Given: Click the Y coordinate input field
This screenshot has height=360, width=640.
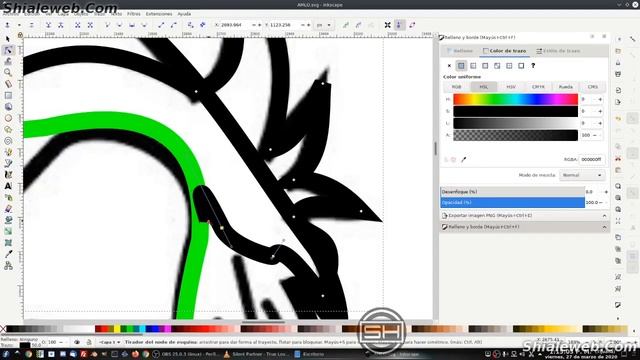Looking at the screenshot, I should coord(284,25).
